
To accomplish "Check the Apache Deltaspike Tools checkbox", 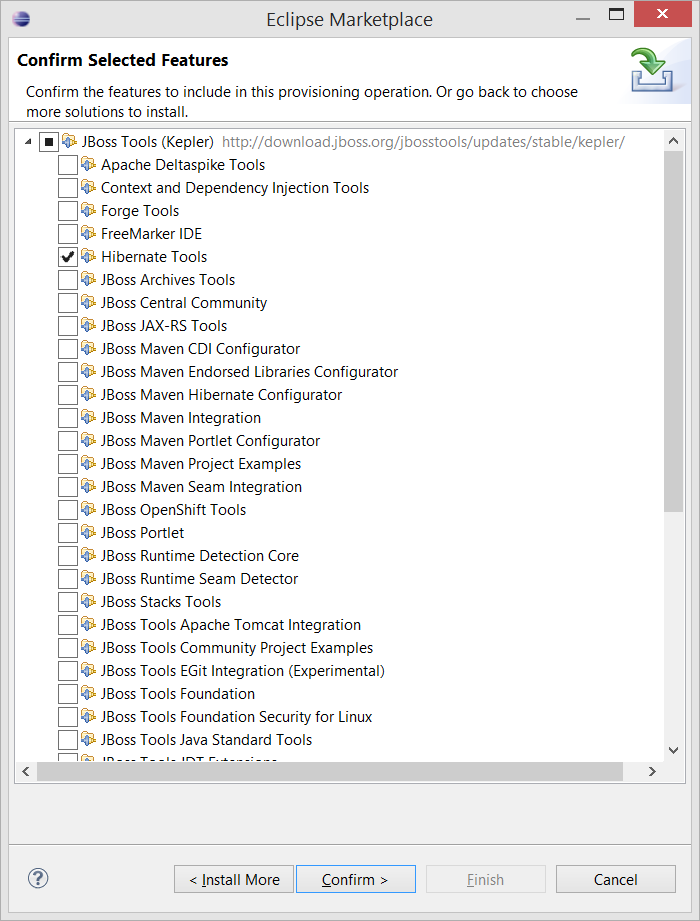I will (x=68, y=165).
